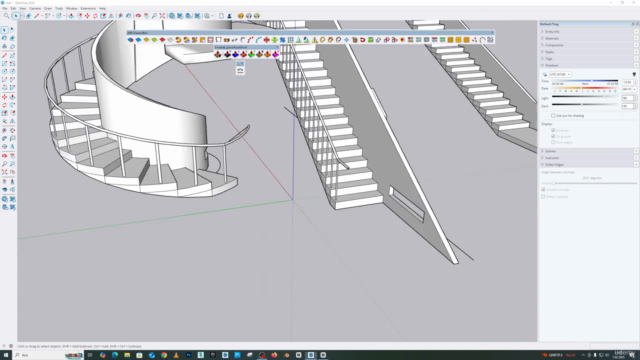The image size is (640, 360).
Task: Toggle Soften coplanar checkbox
Action: 543,196
